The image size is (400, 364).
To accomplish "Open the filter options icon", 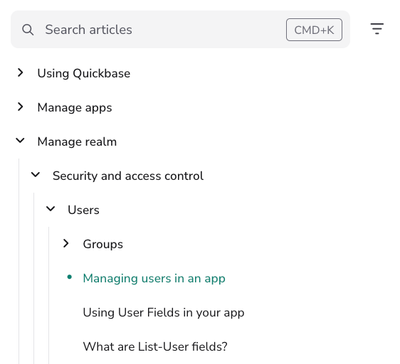I will (x=377, y=29).
